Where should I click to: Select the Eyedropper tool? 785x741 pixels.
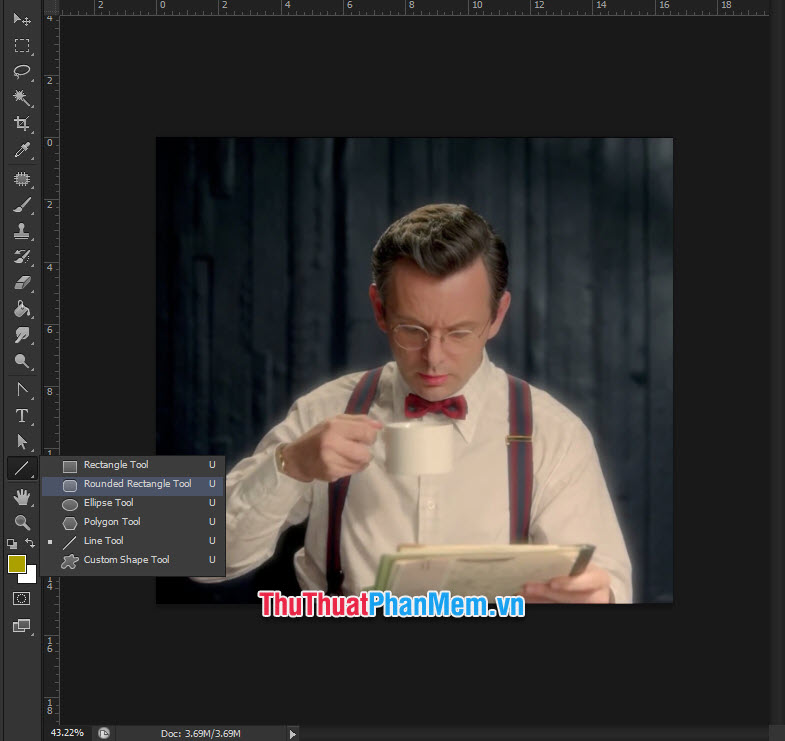tap(22, 150)
